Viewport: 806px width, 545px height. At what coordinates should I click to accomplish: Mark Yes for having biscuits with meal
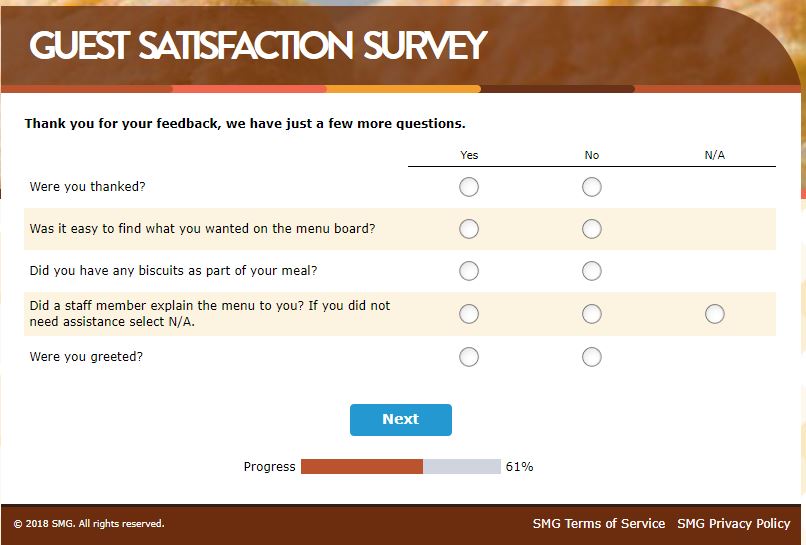coord(469,271)
